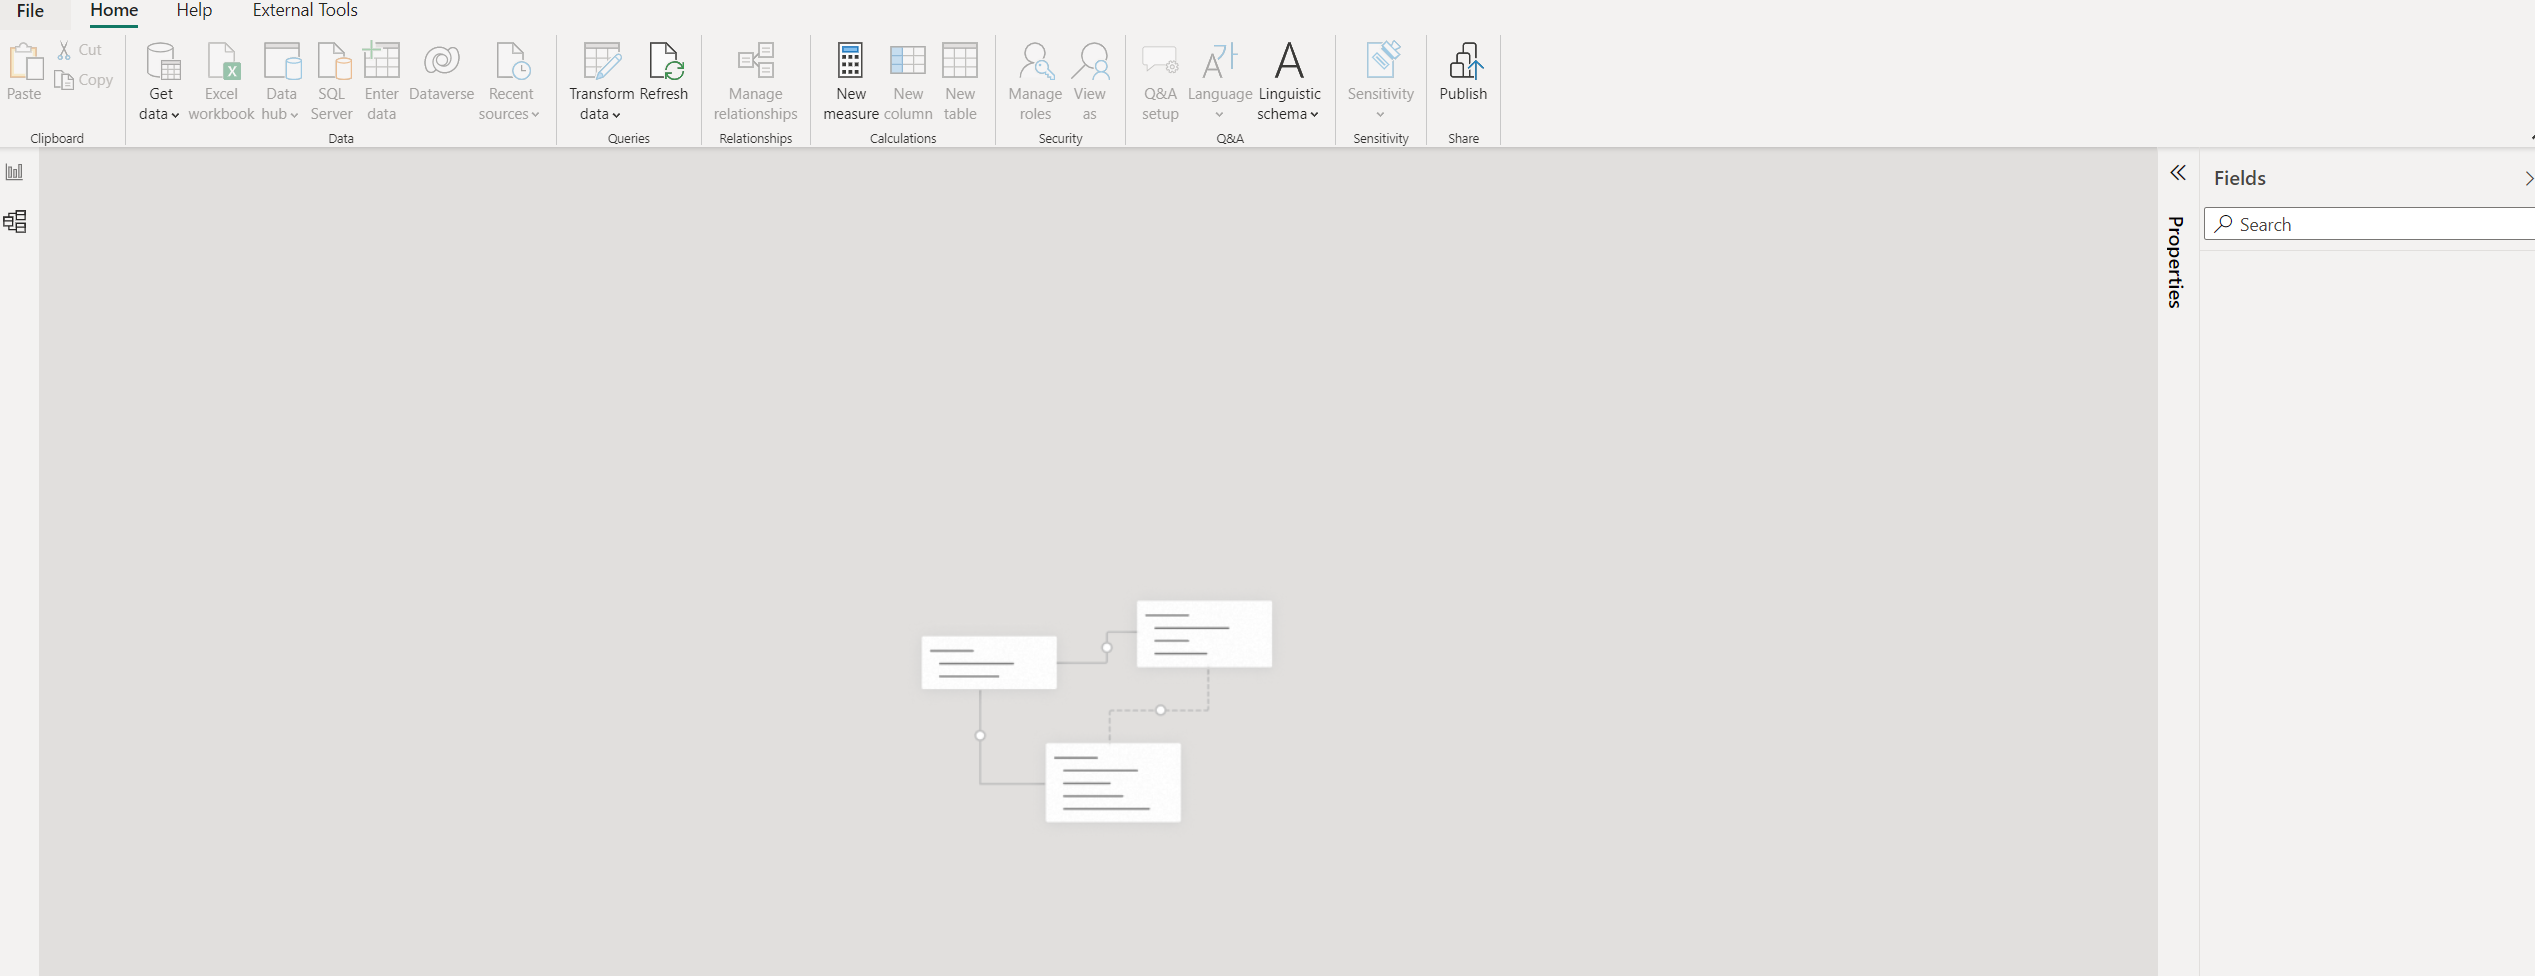This screenshot has height=976, width=2535.
Task: Click the View as icon
Action: (1090, 61)
